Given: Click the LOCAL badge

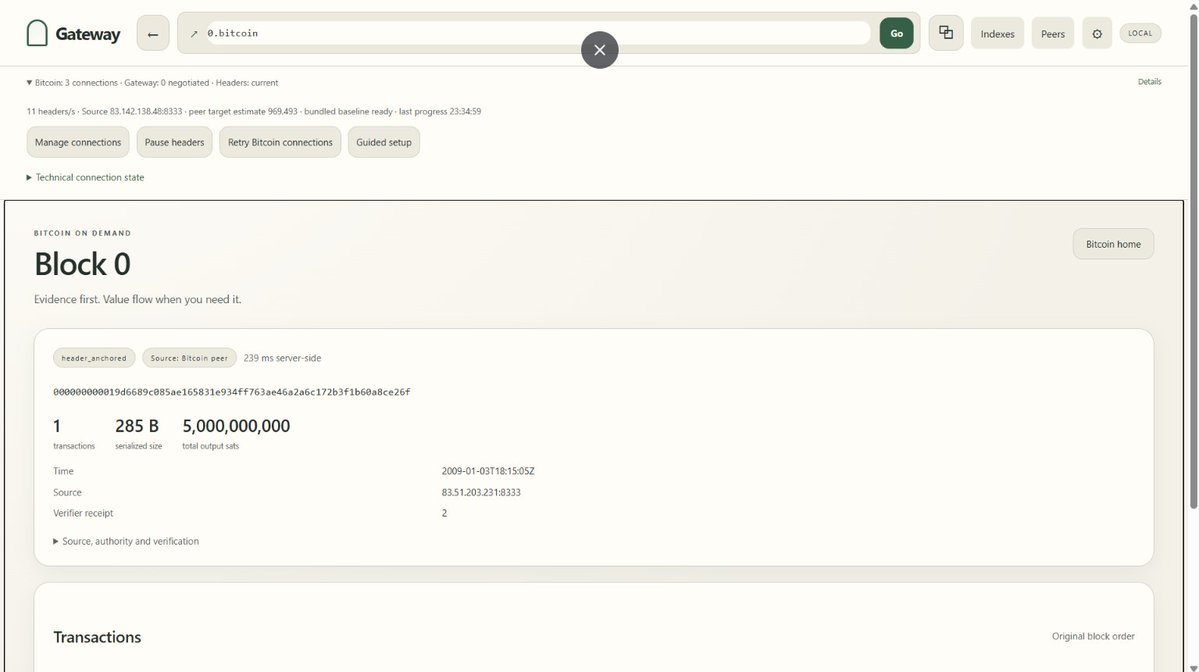Looking at the screenshot, I should pyautogui.click(x=1140, y=33).
